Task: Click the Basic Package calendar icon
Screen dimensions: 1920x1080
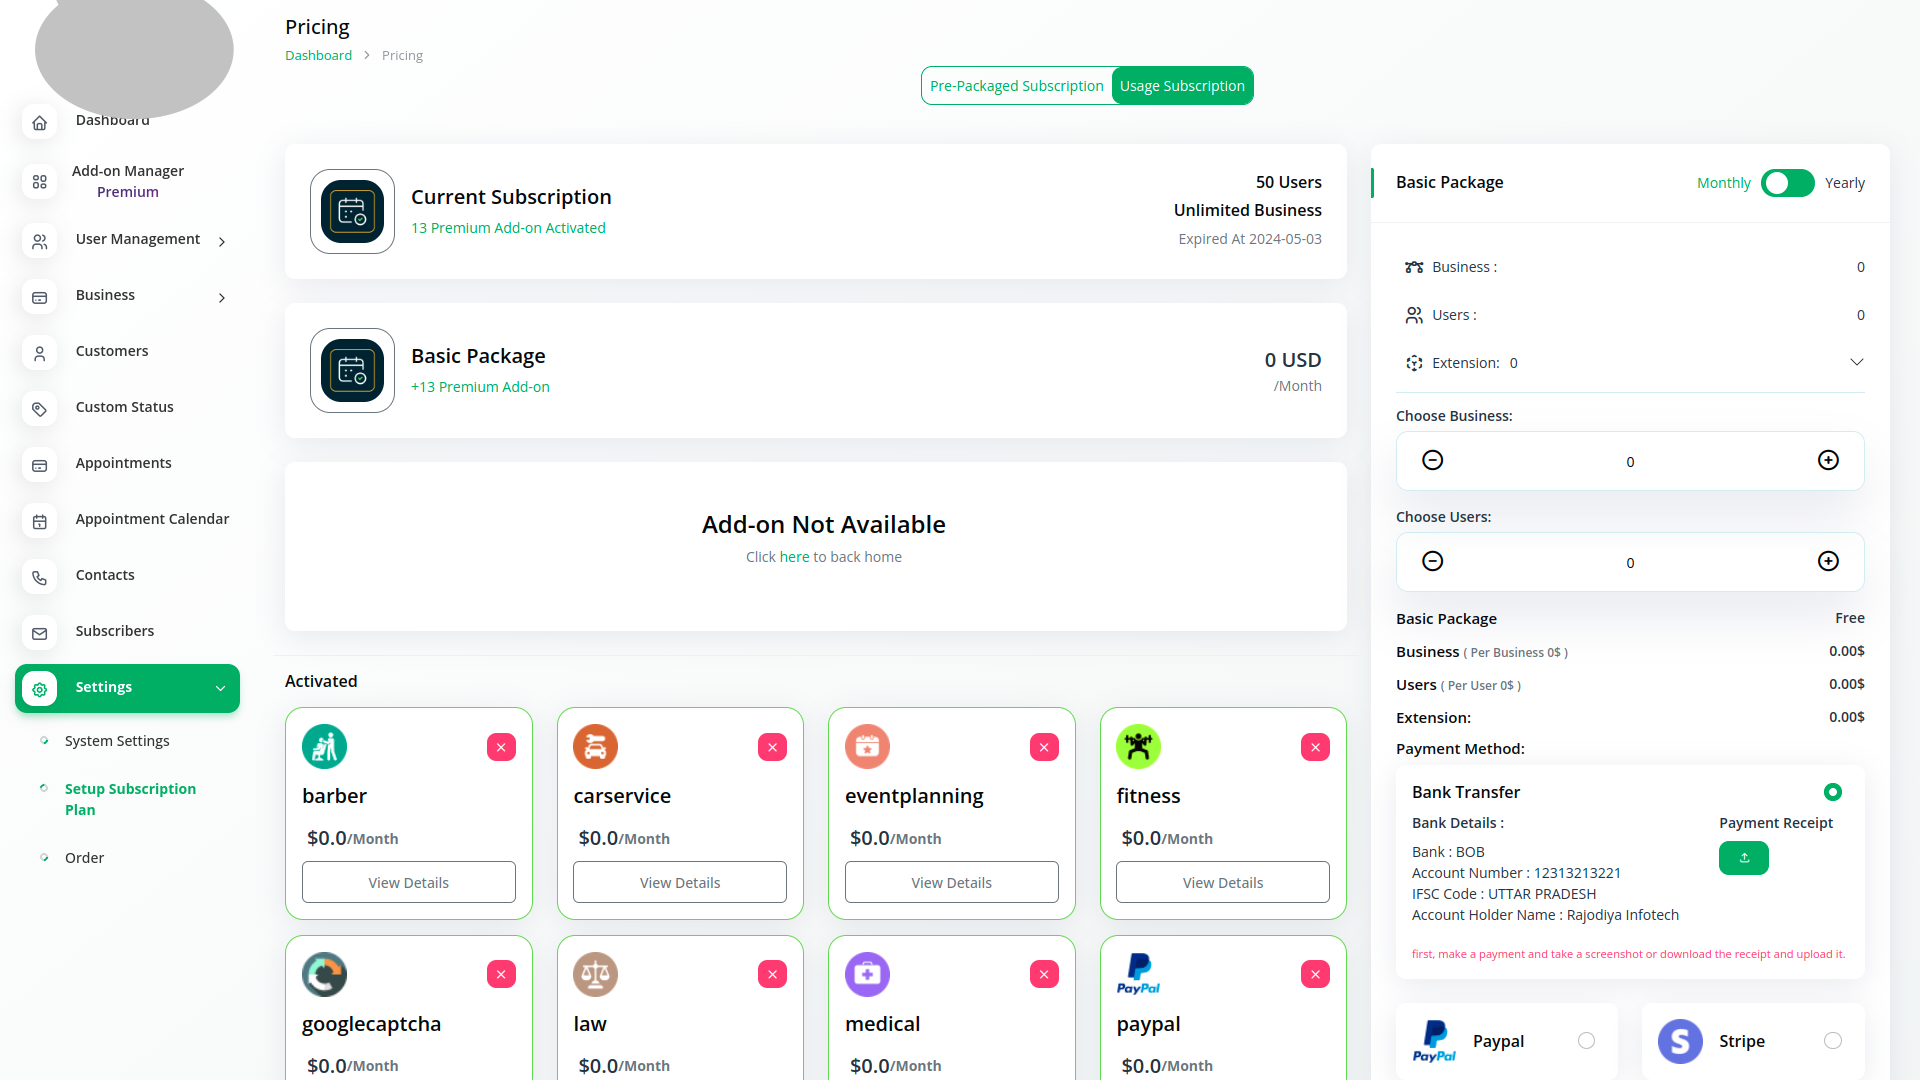Action: click(352, 371)
